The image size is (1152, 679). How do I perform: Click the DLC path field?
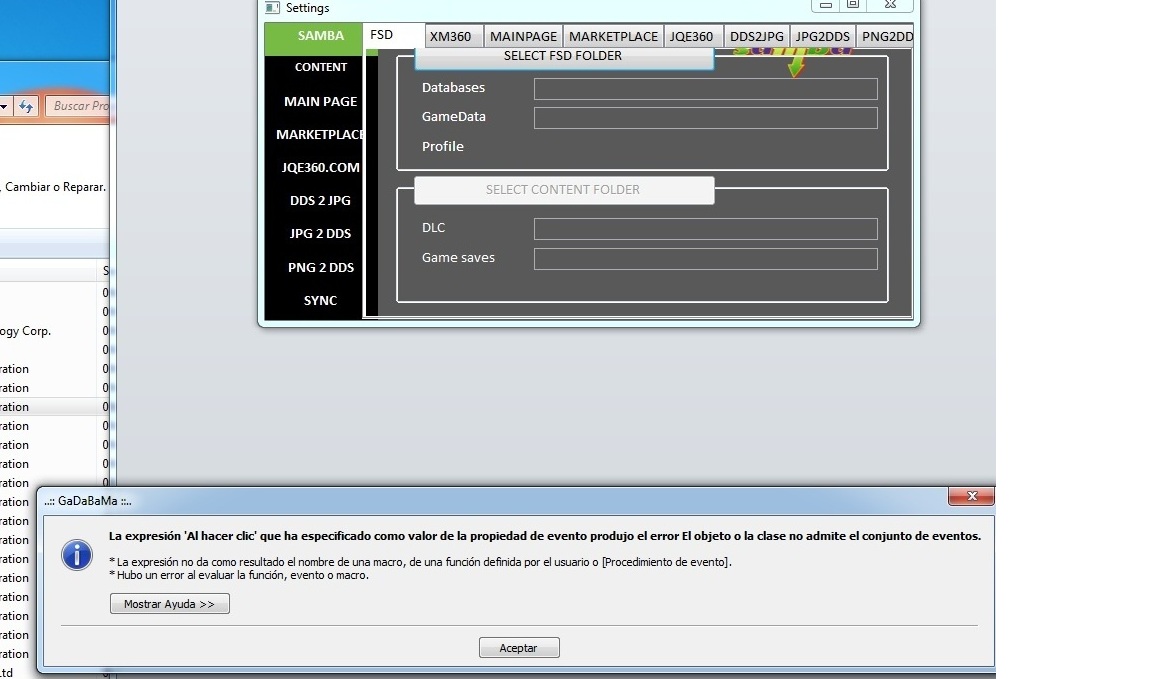(x=705, y=229)
